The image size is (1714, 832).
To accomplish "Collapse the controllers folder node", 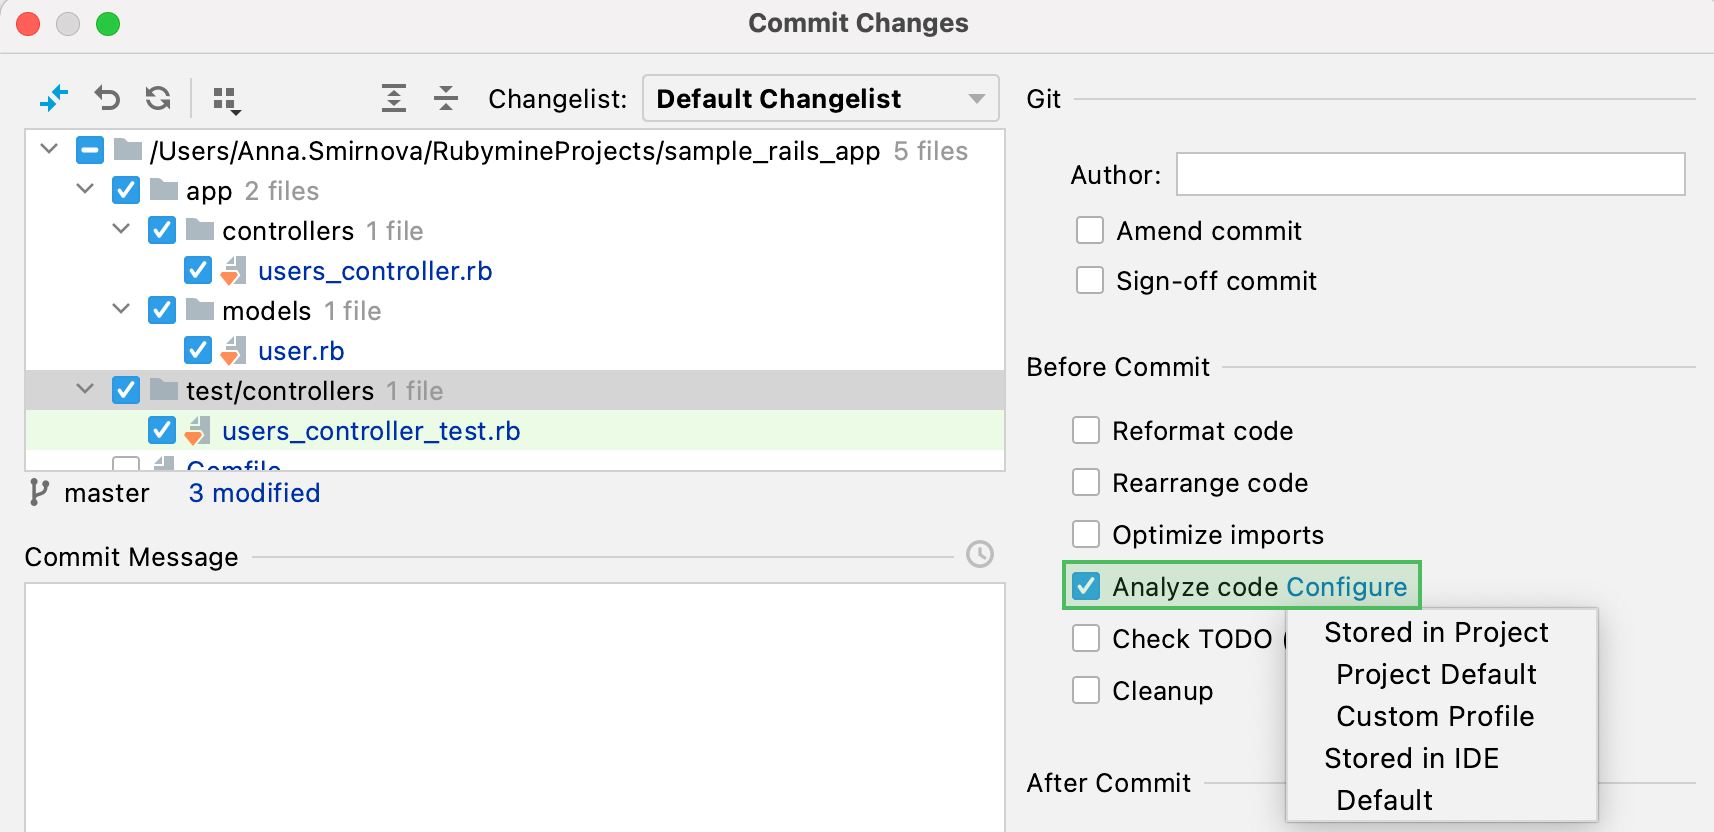I will point(121,229).
